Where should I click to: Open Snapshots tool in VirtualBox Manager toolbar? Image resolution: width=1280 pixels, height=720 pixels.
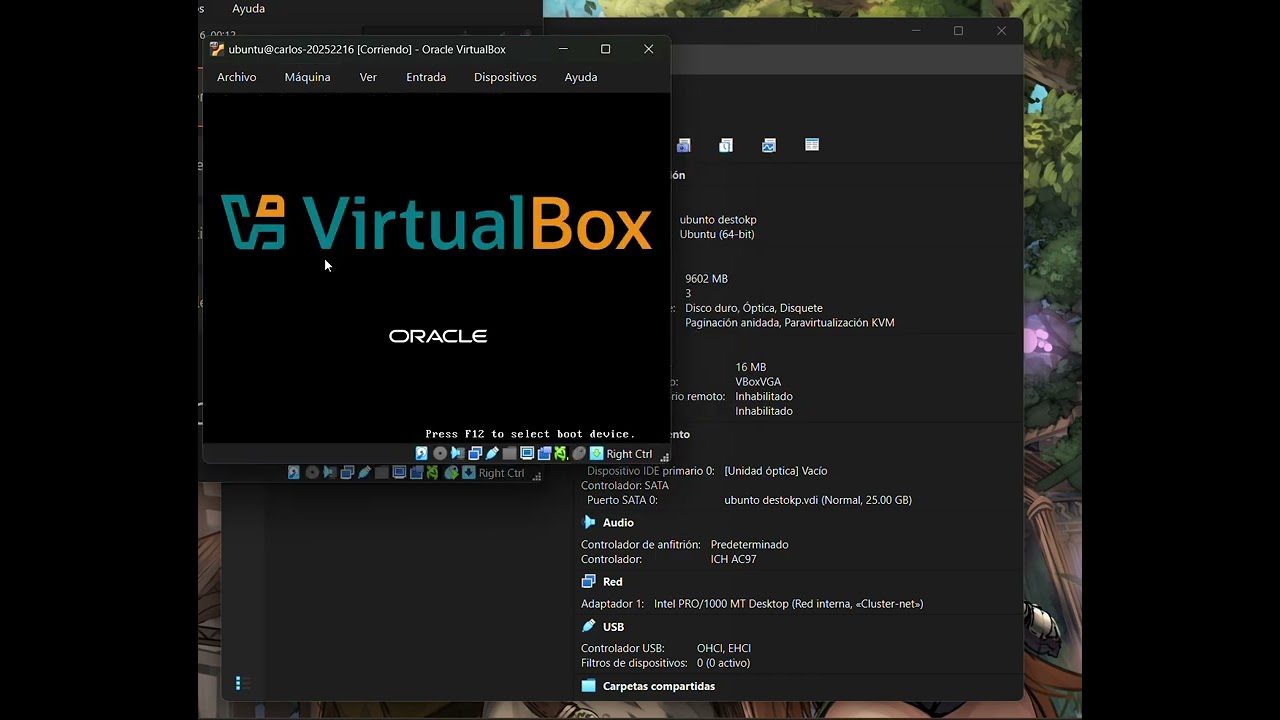(x=683, y=145)
